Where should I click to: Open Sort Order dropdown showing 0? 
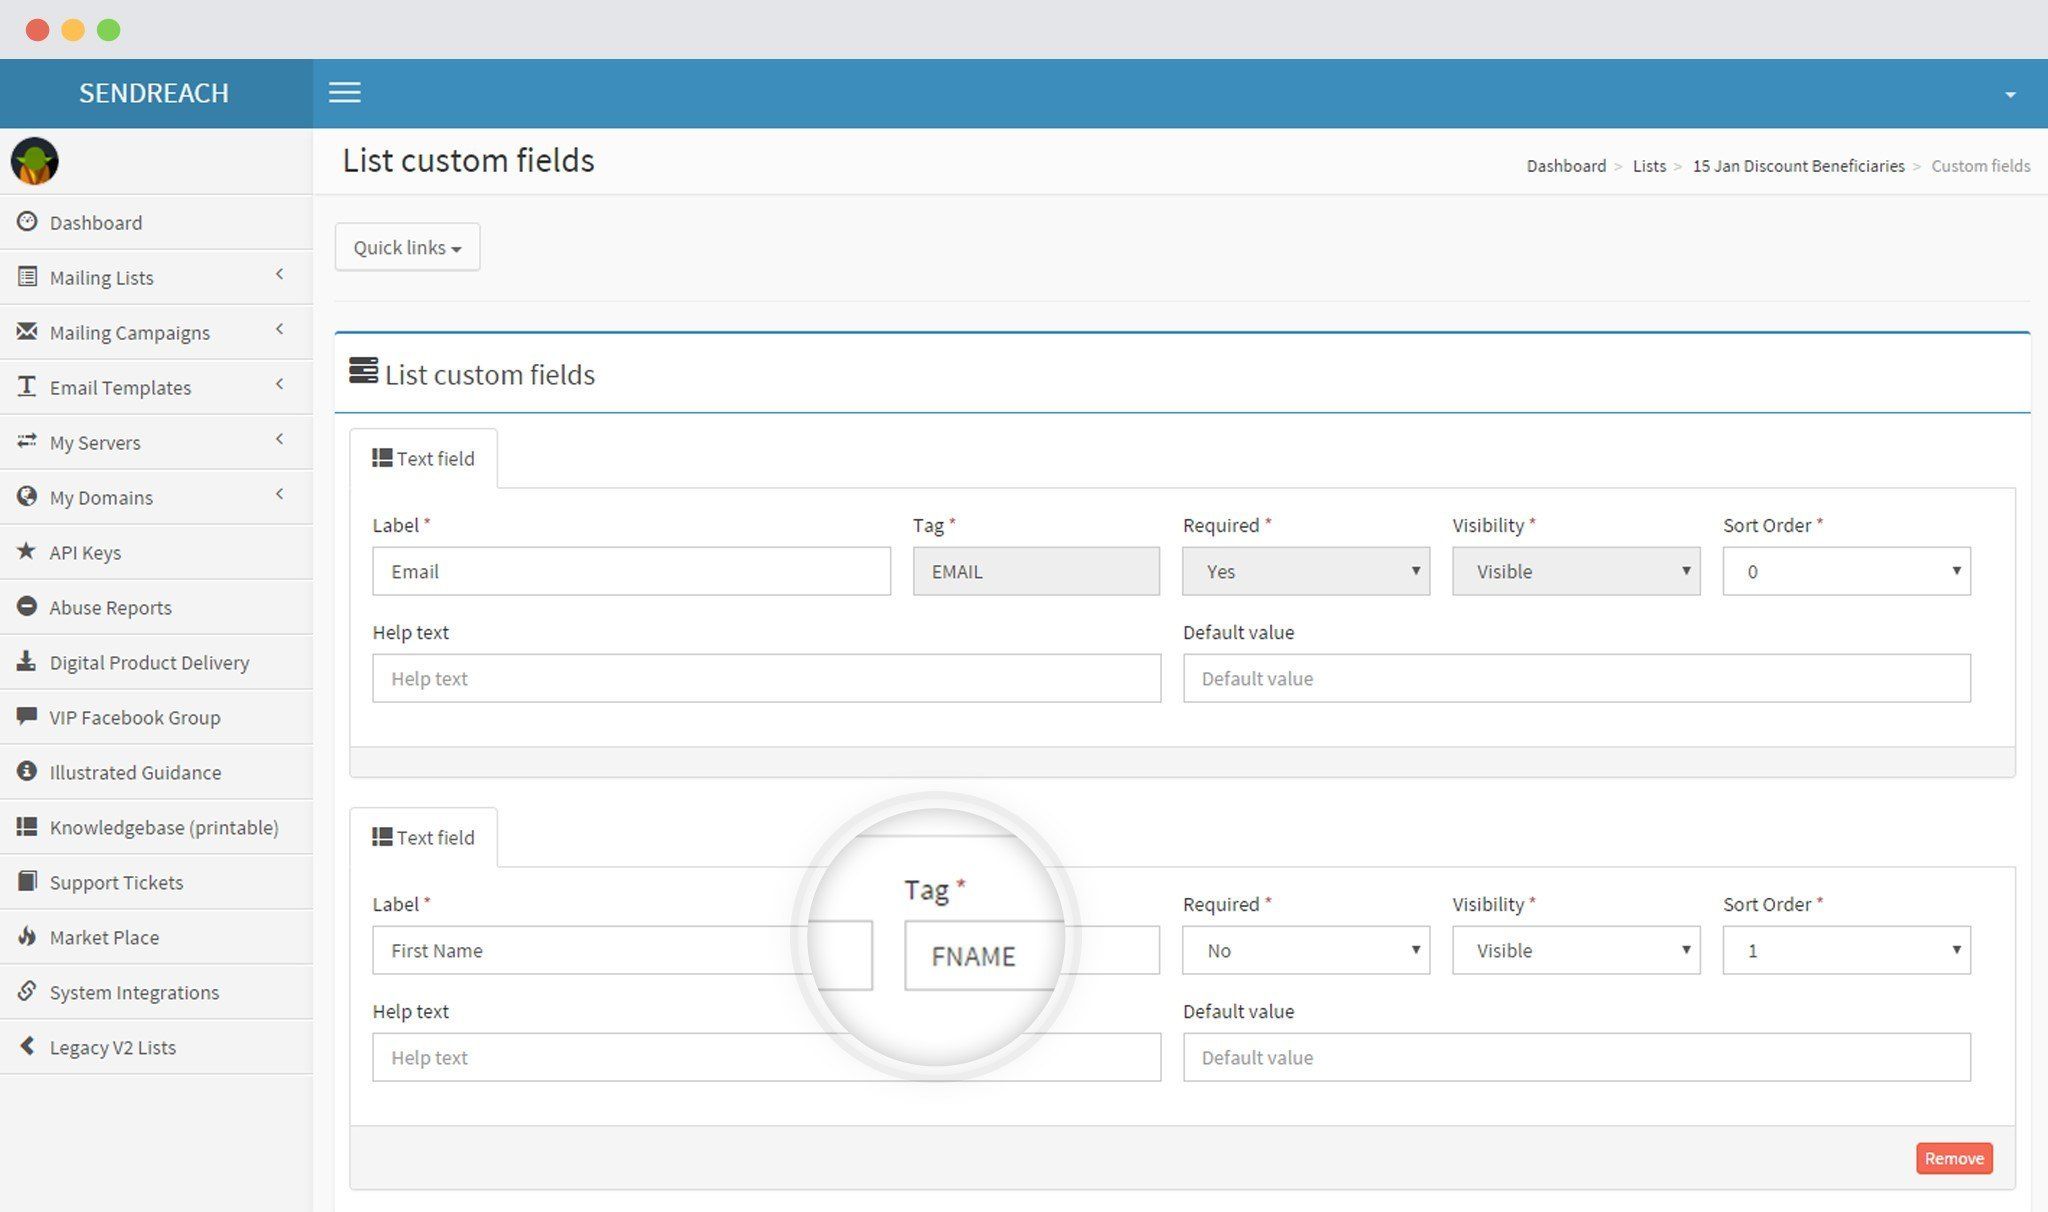[x=1845, y=571]
